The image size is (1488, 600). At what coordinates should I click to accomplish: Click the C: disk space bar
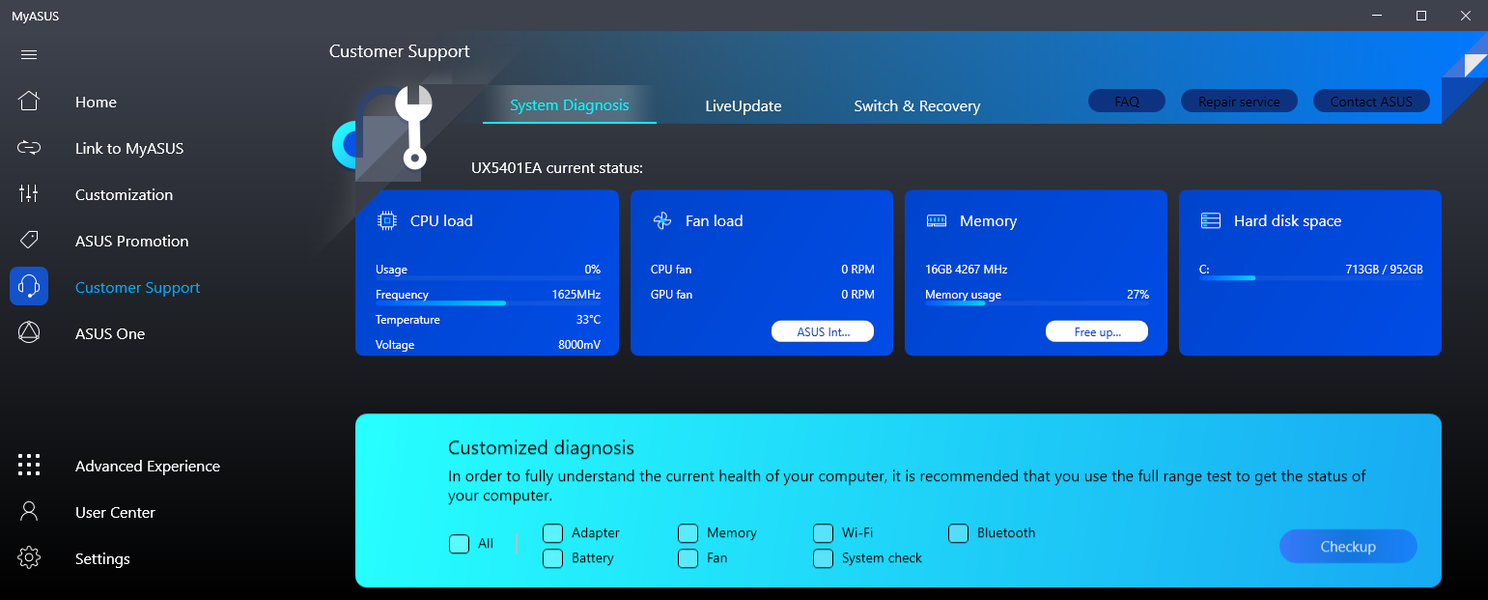pos(1311,278)
